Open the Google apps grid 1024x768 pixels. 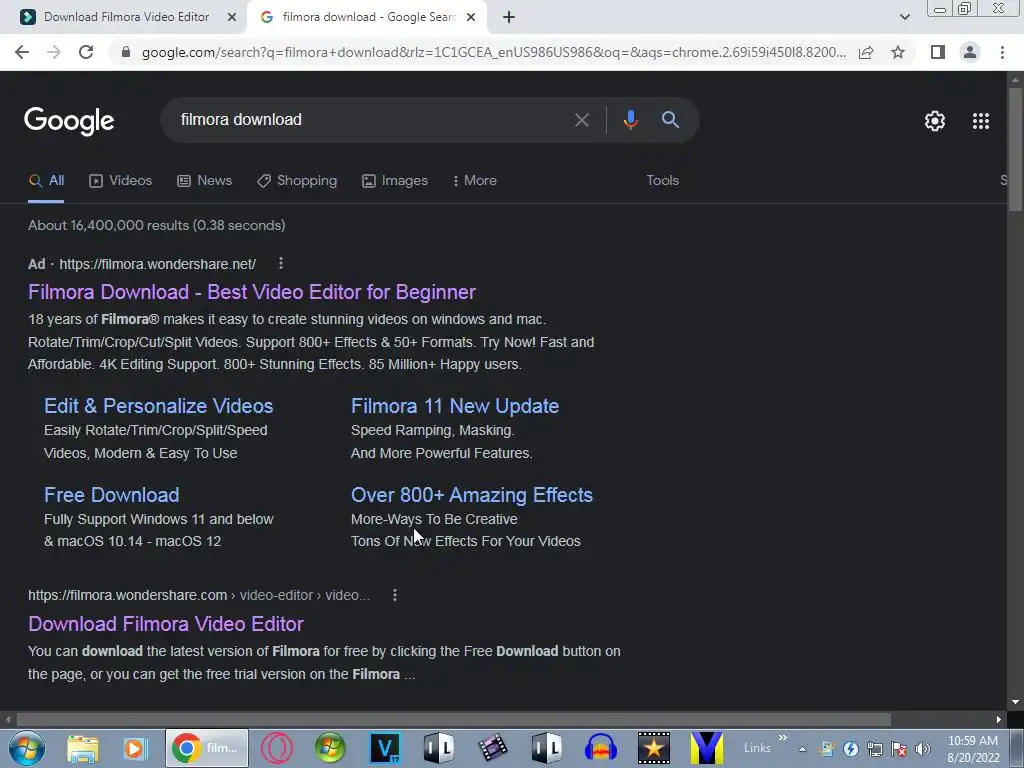(x=980, y=121)
